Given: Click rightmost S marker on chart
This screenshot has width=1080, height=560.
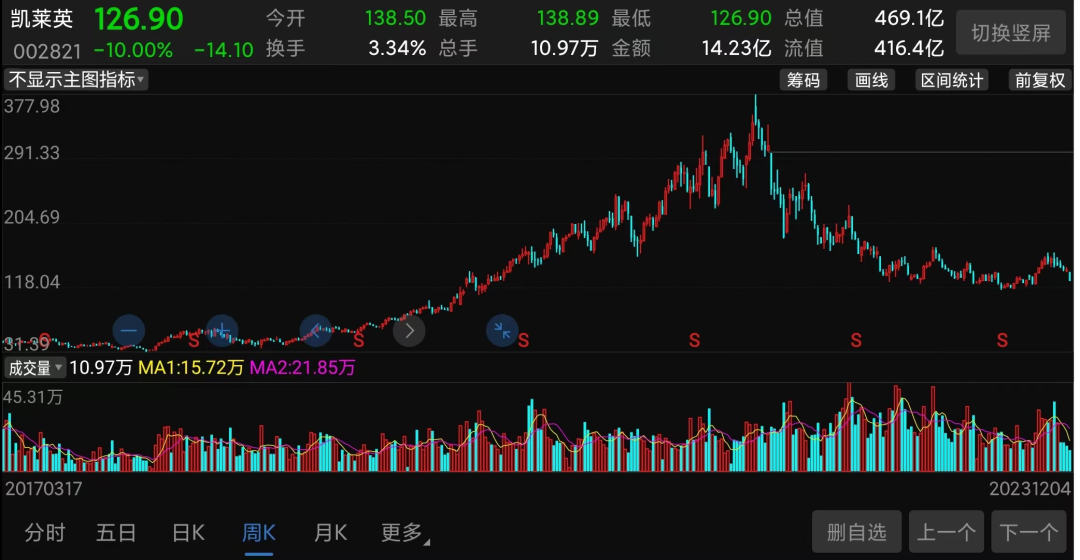Looking at the screenshot, I should pos(1002,340).
